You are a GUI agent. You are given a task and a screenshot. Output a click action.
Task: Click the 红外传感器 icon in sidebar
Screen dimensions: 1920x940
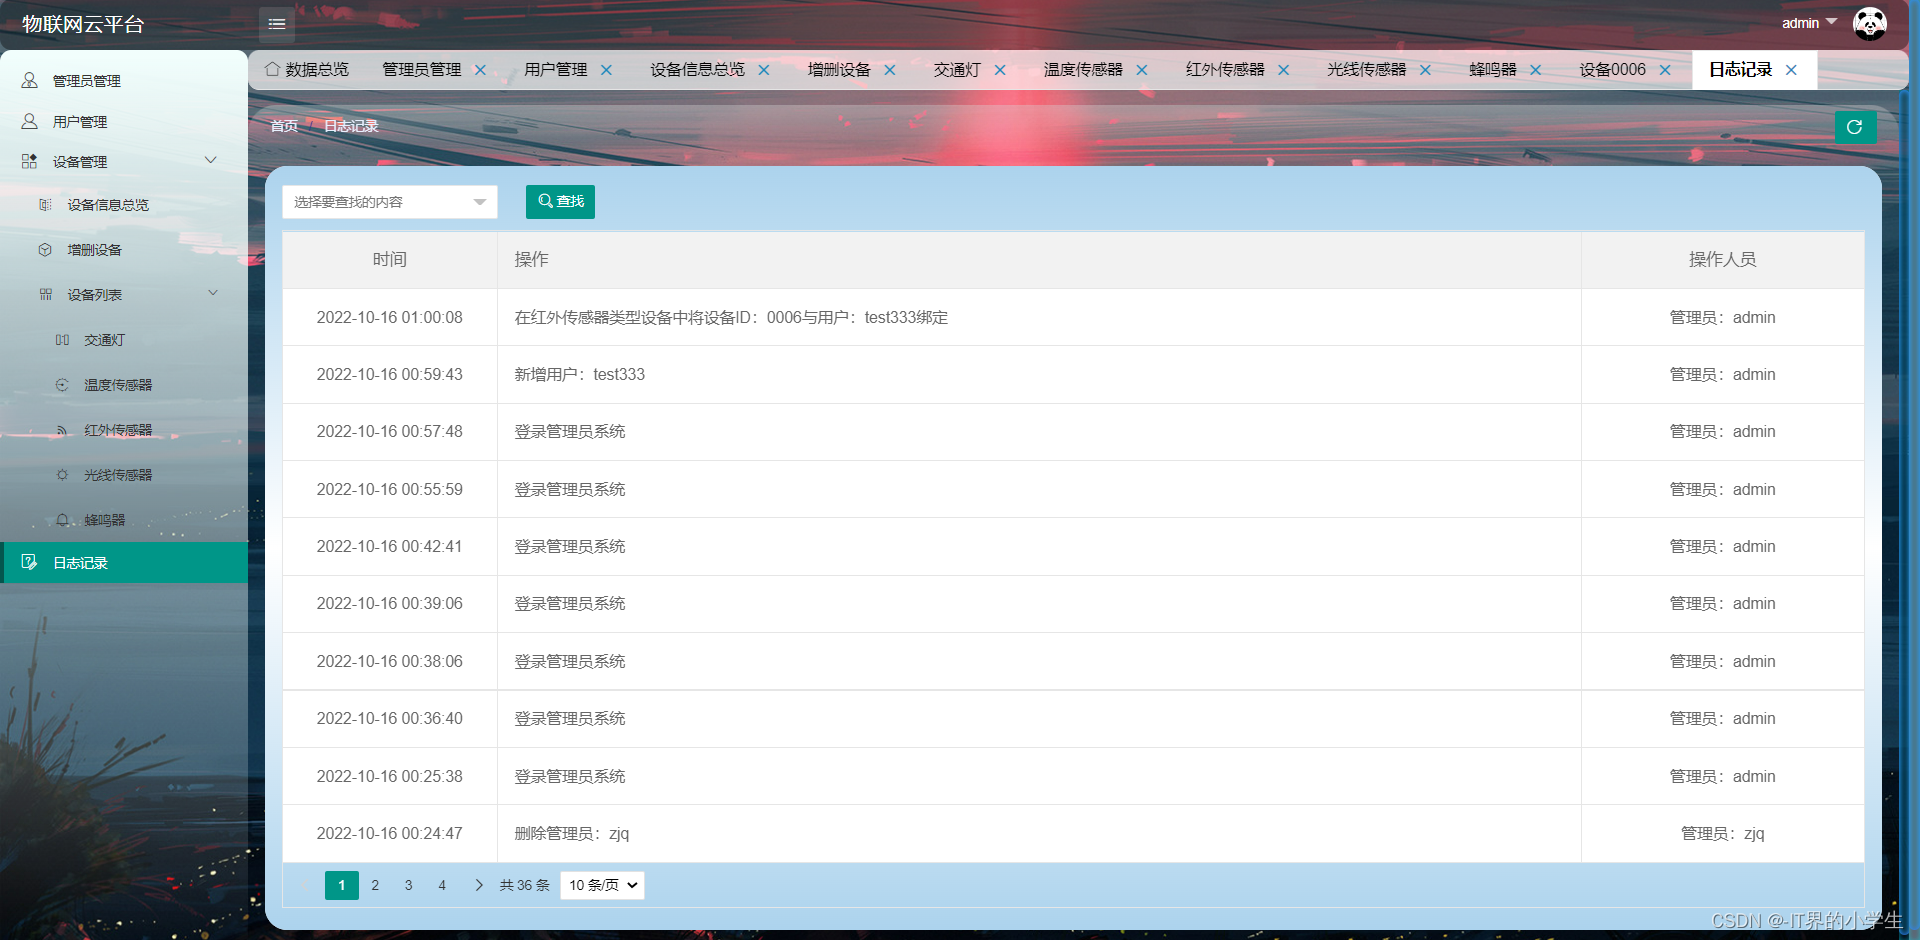tap(60, 429)
